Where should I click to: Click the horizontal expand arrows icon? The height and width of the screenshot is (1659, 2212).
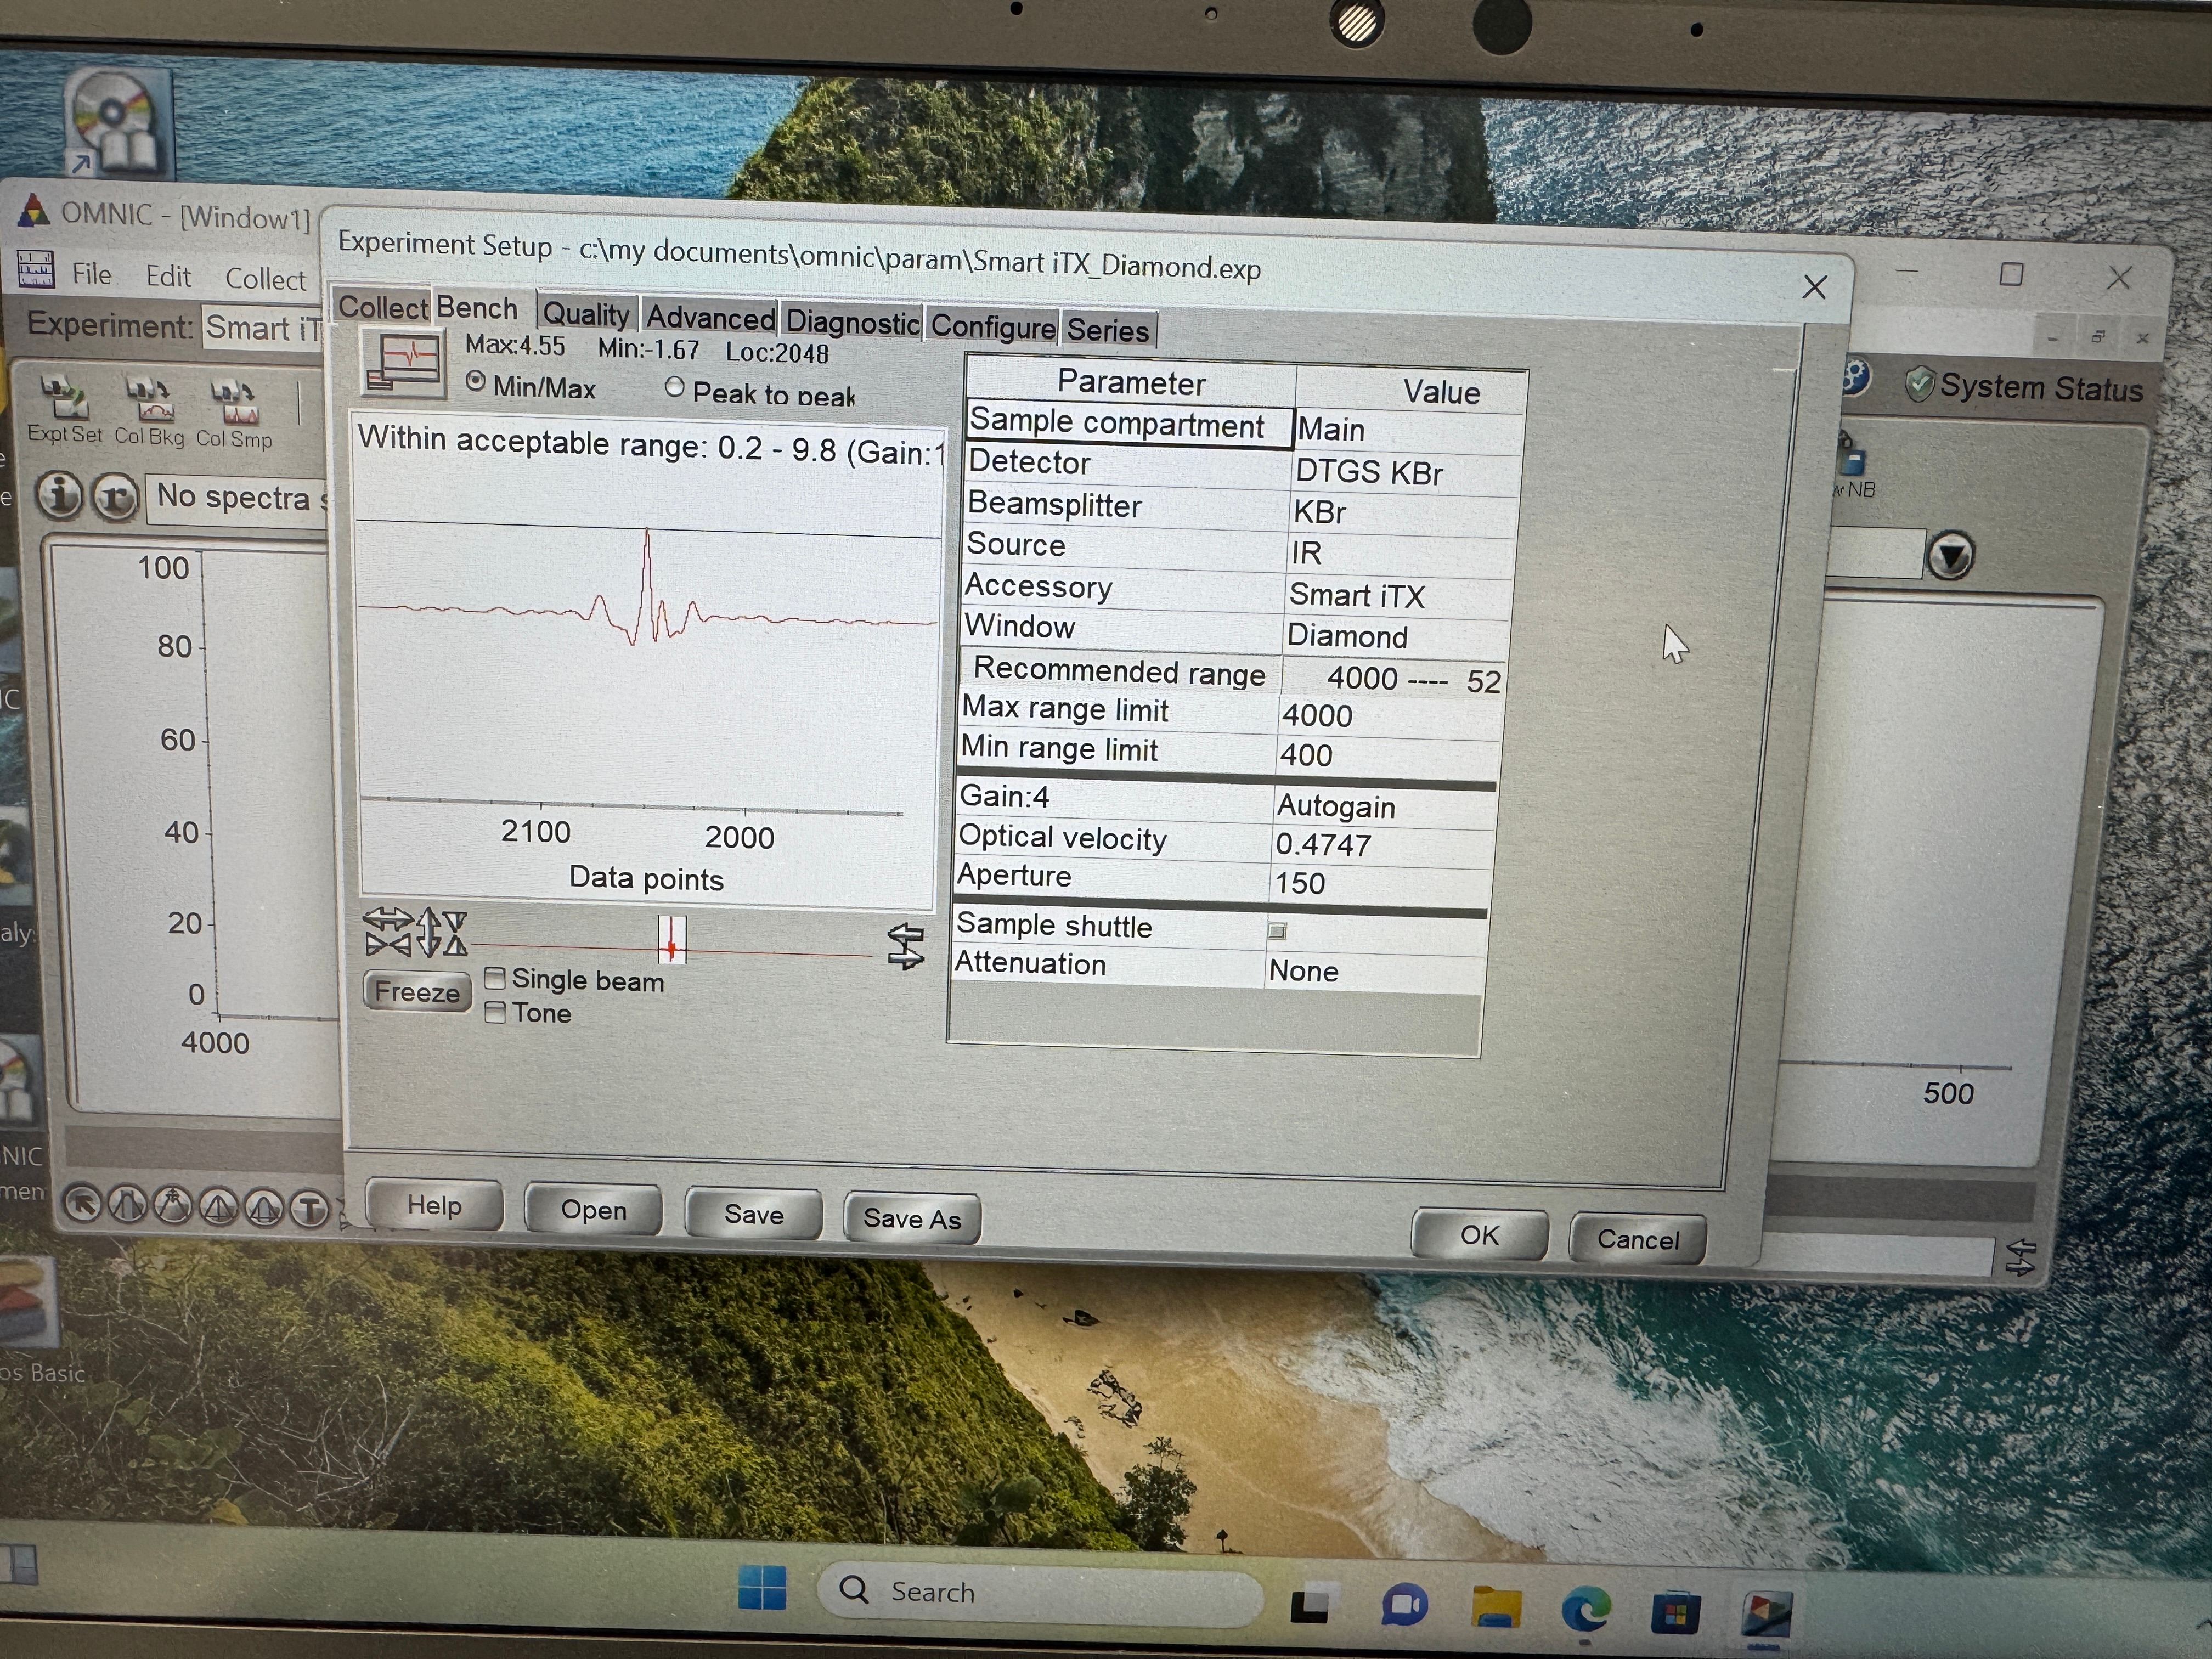(x=388, y=919)
